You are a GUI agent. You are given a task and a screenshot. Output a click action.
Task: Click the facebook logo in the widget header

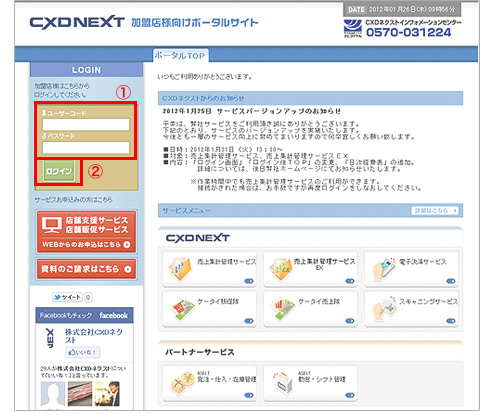coord(113,315)
